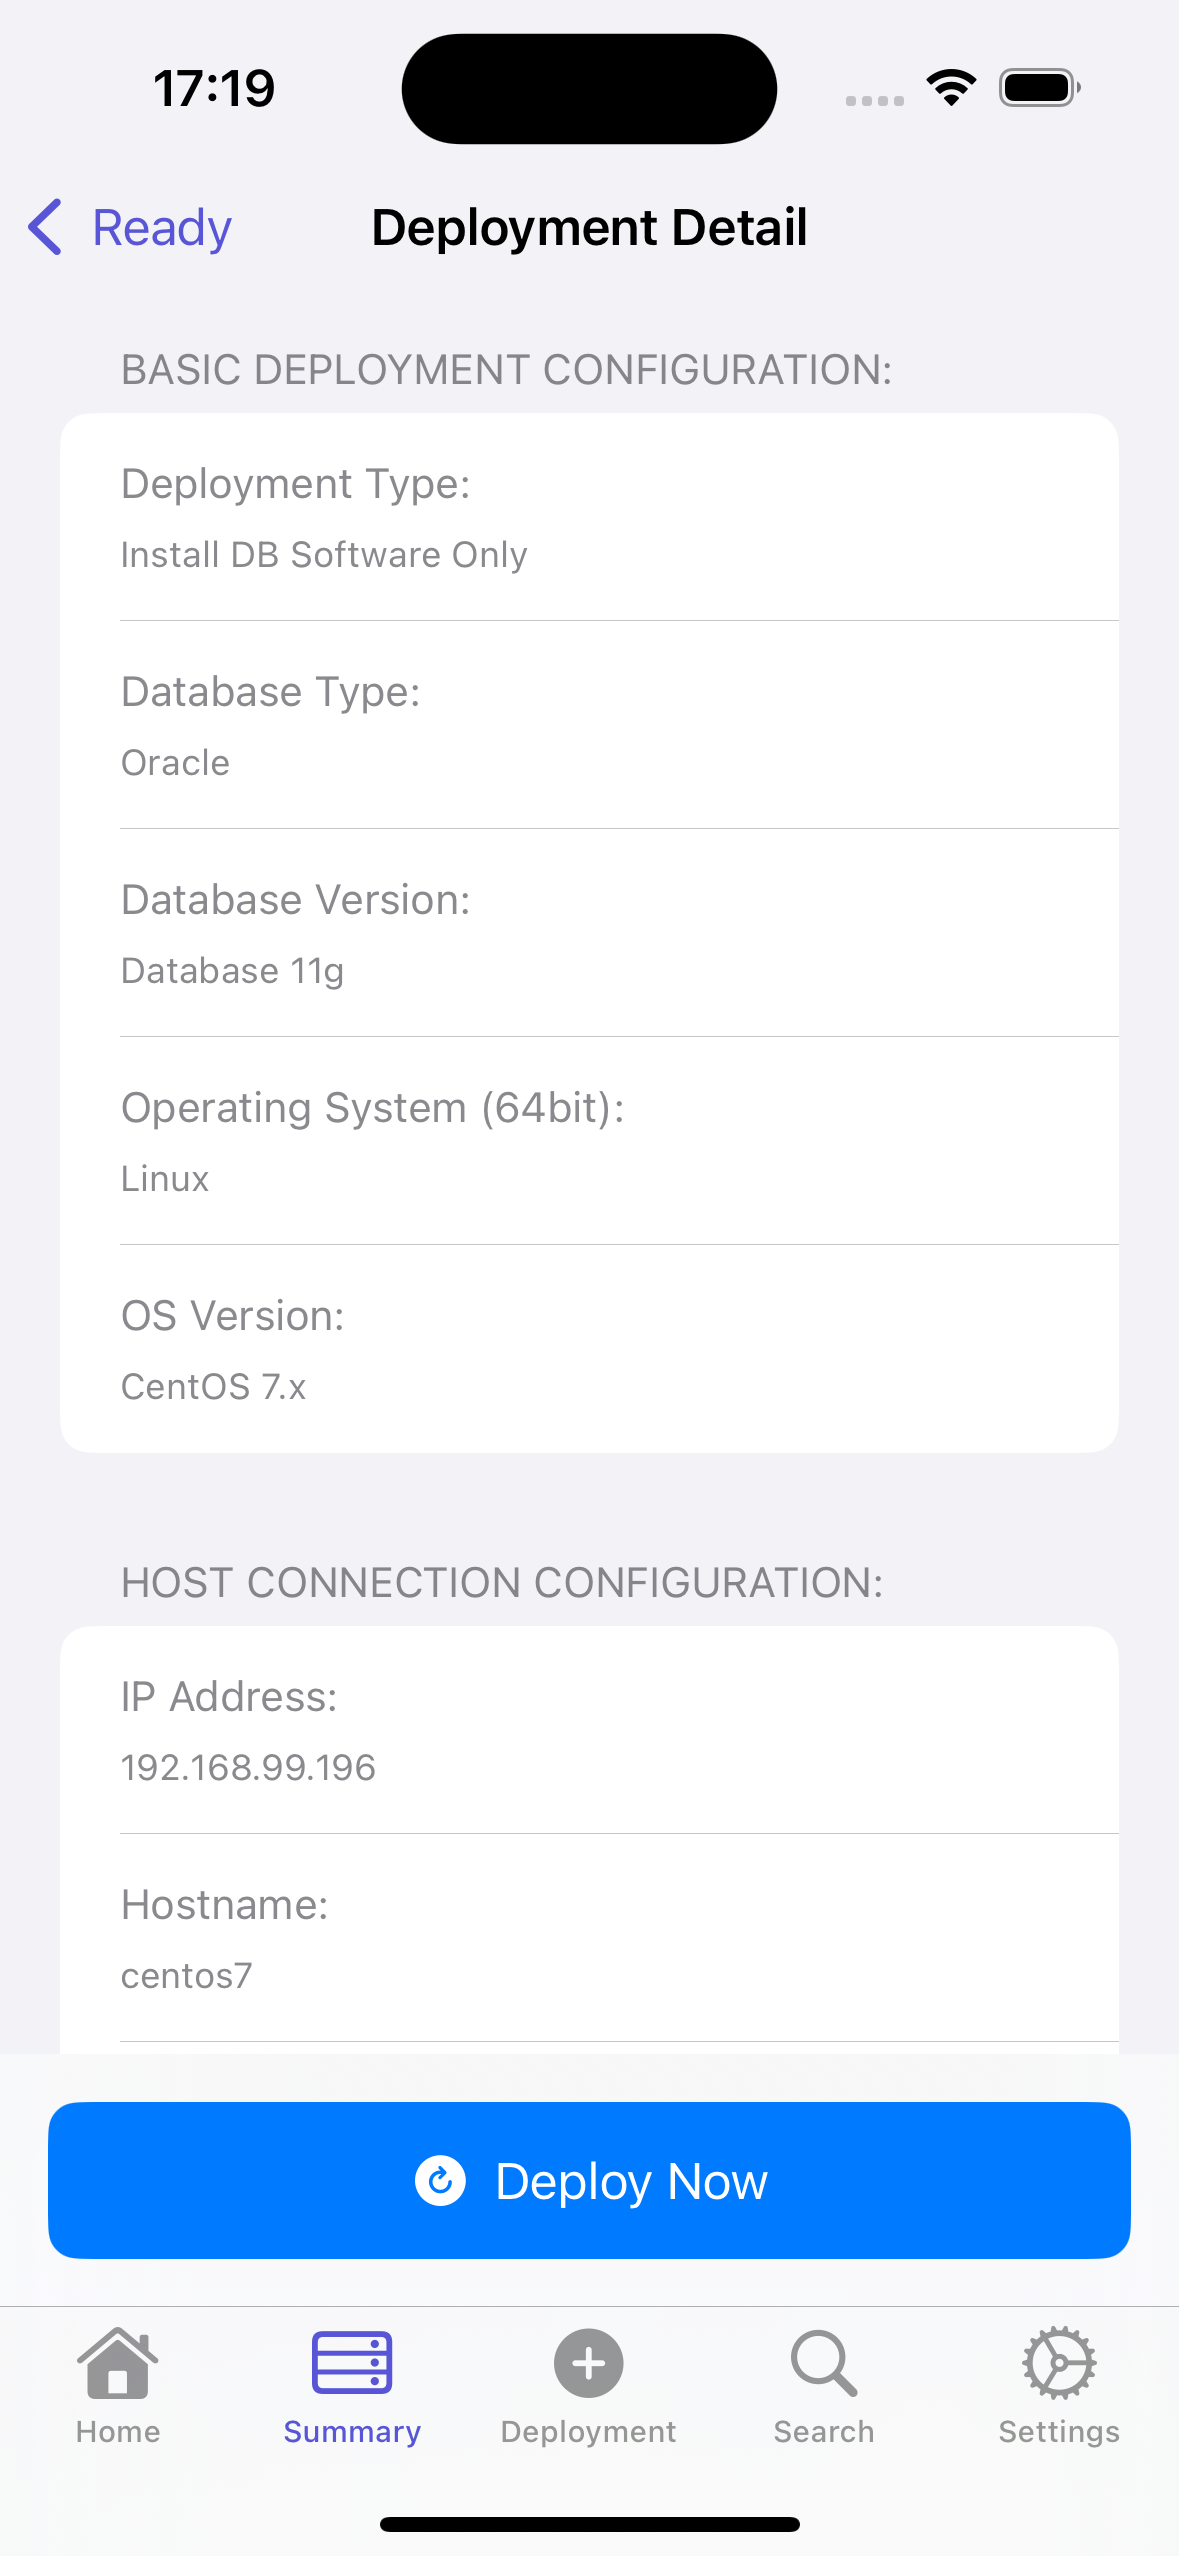Tap the Settings tab label

click(x=1059, y=2432)
